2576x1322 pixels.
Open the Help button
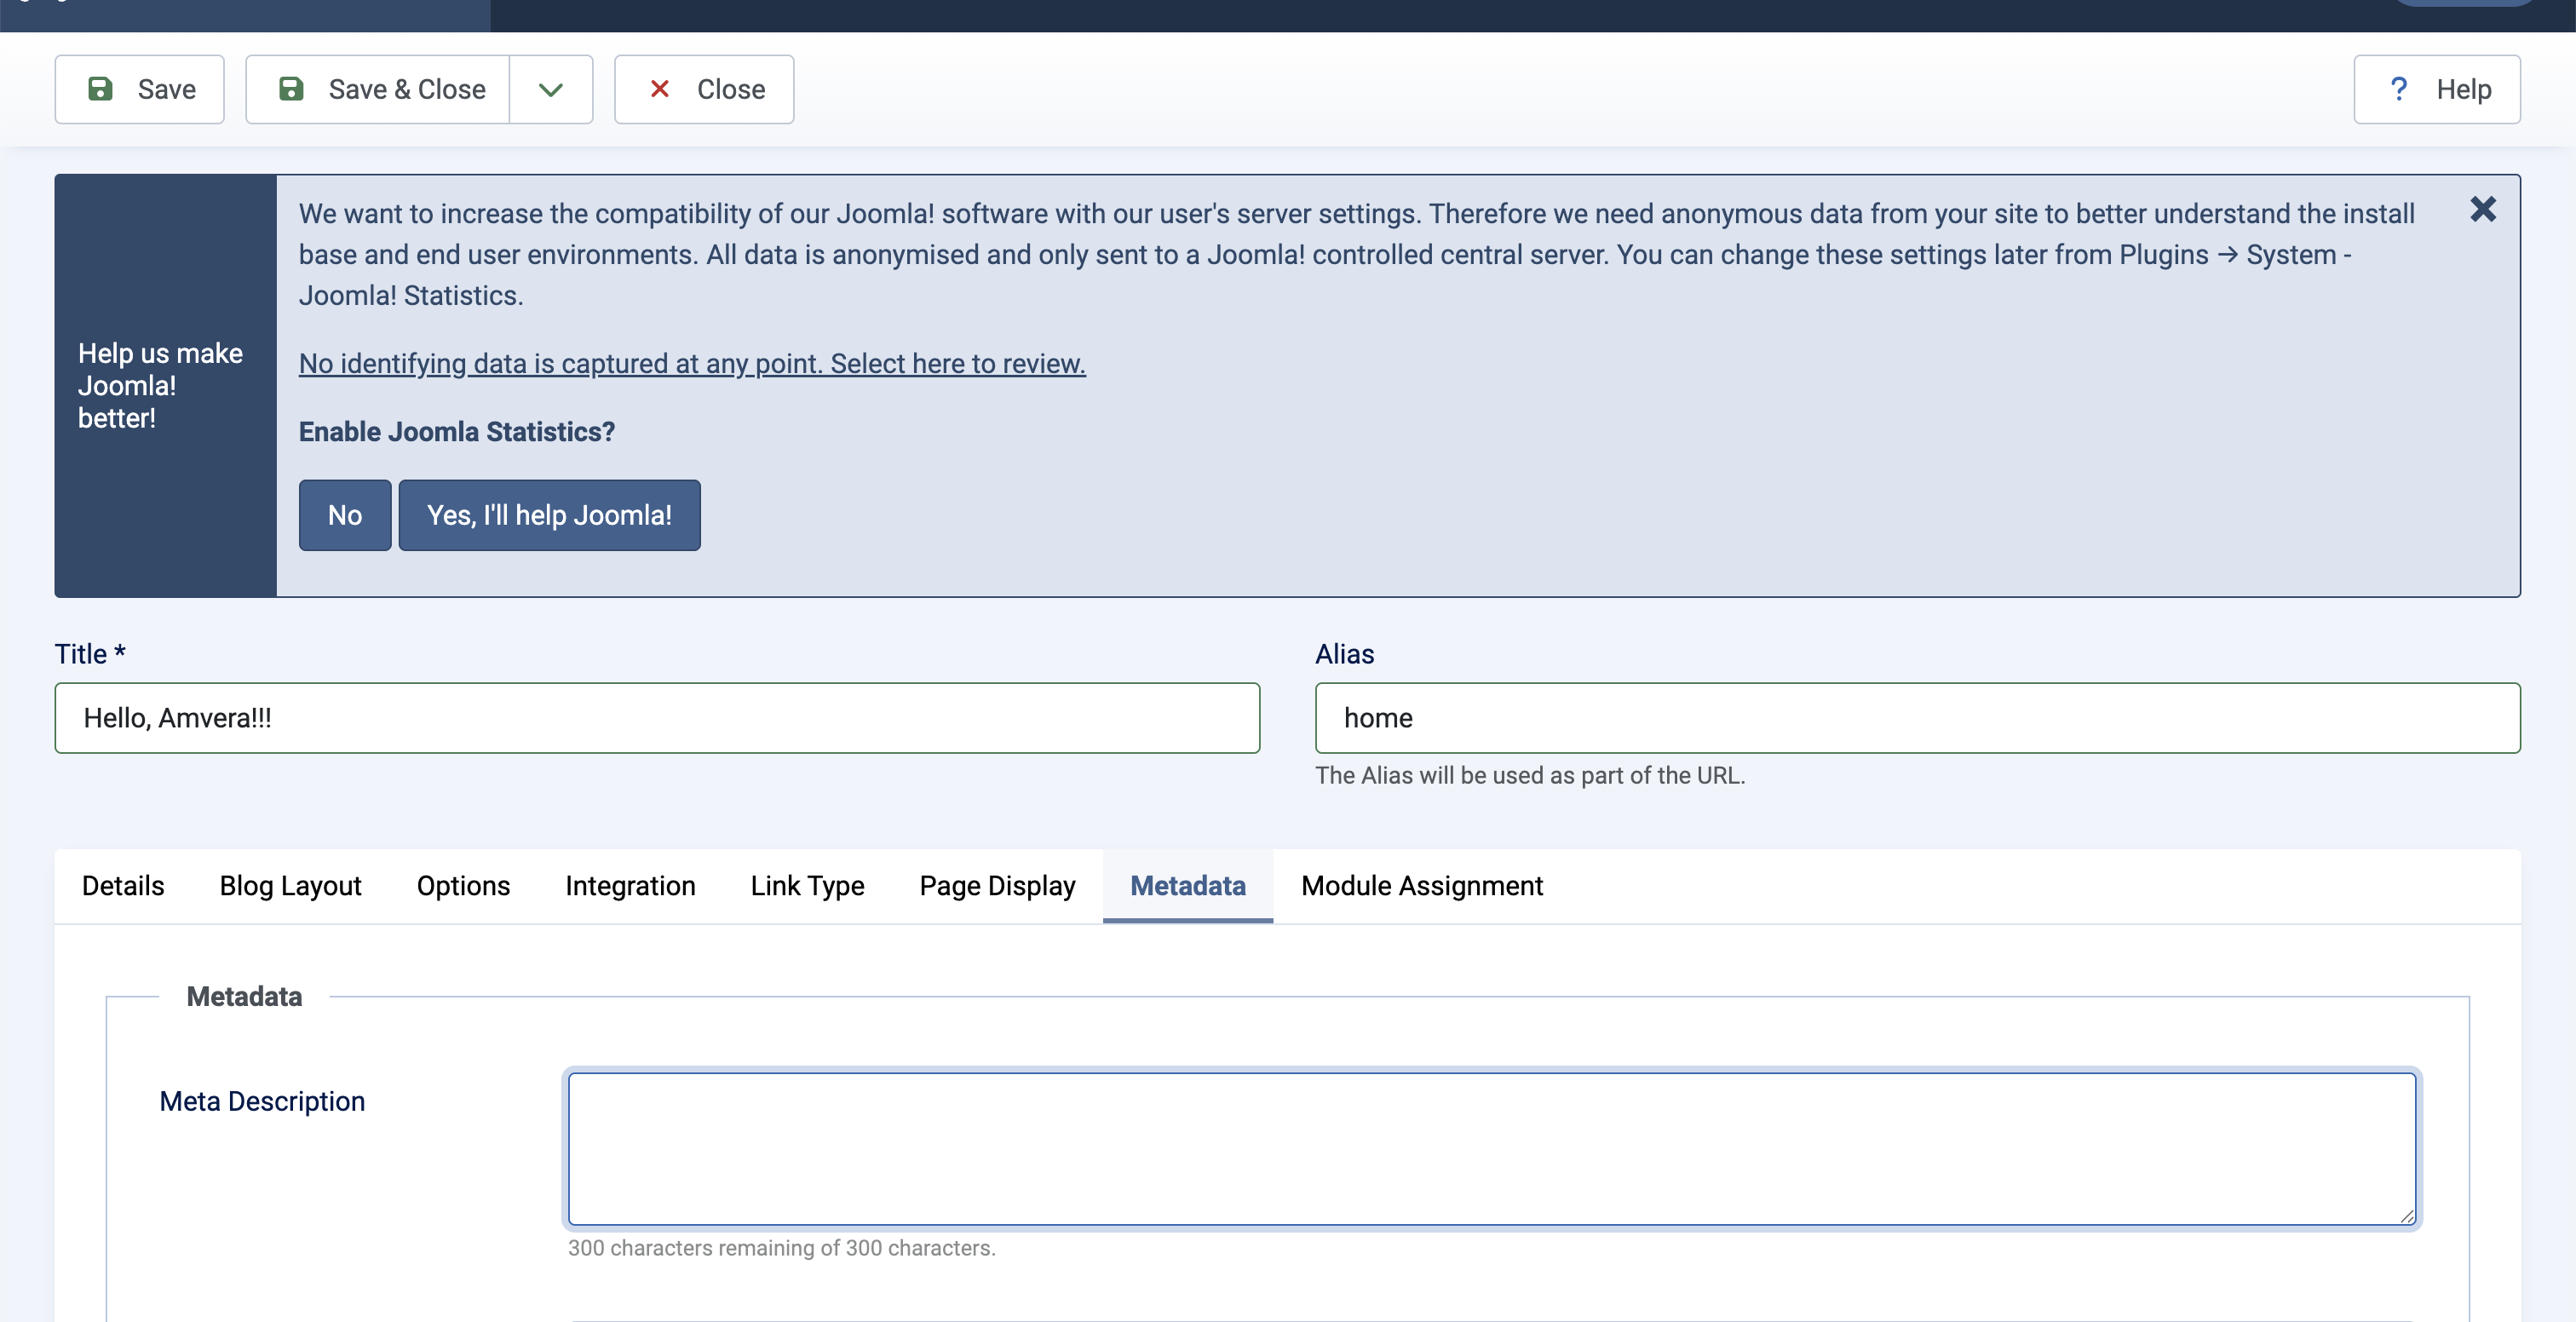[2436, 89]
